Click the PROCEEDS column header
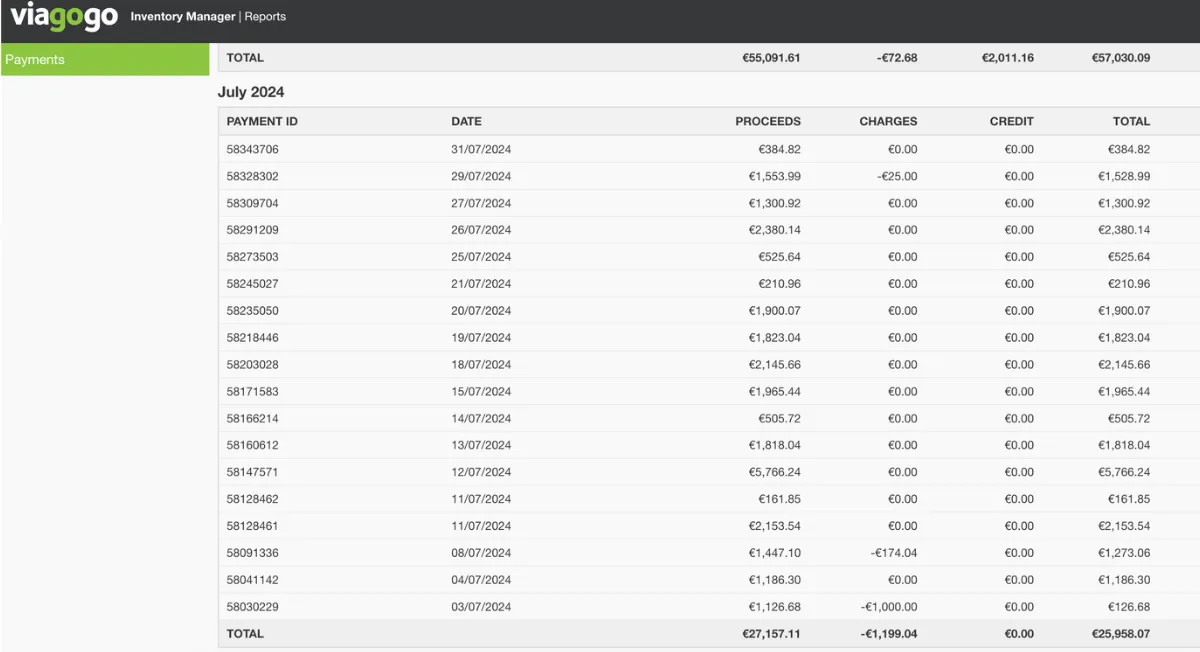Image resolution: width=1200 pixels, height=652 pixels. pos(767,122)
